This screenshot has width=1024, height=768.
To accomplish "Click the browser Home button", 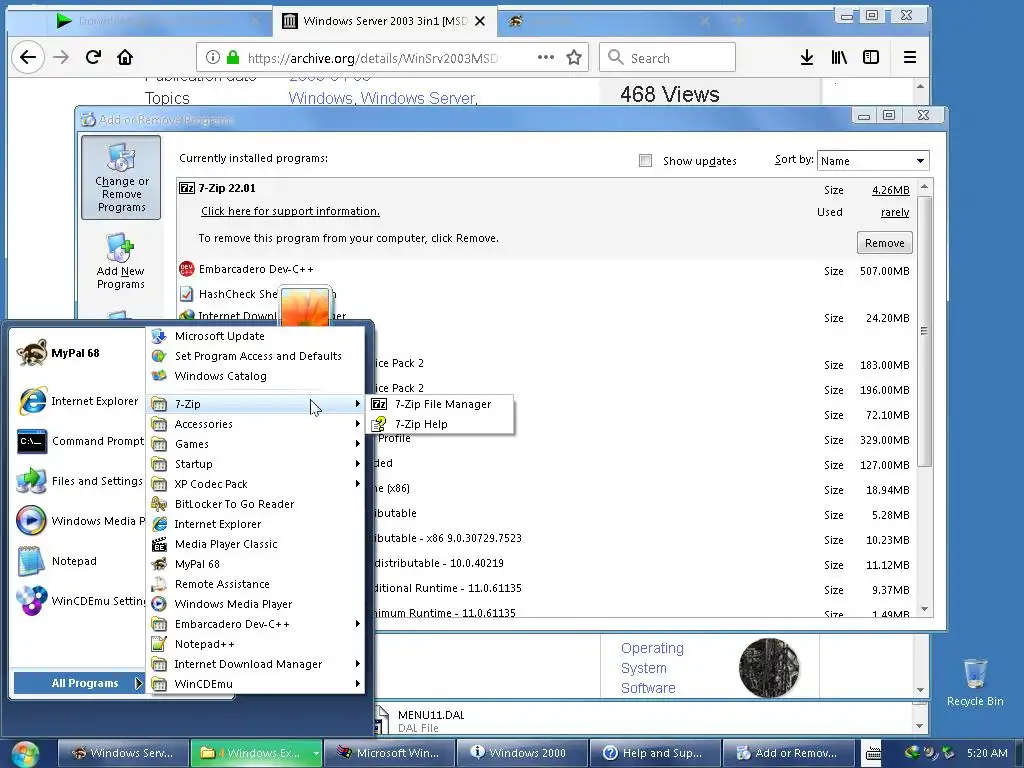I will (x=125, y=57).
